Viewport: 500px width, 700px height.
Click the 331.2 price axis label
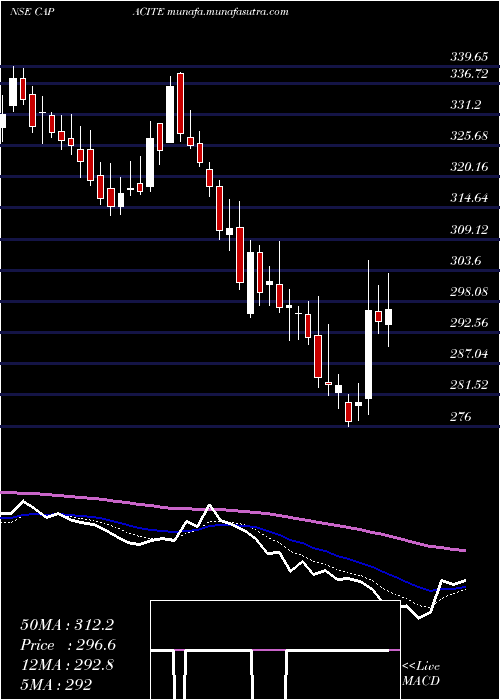click(467, 105)
